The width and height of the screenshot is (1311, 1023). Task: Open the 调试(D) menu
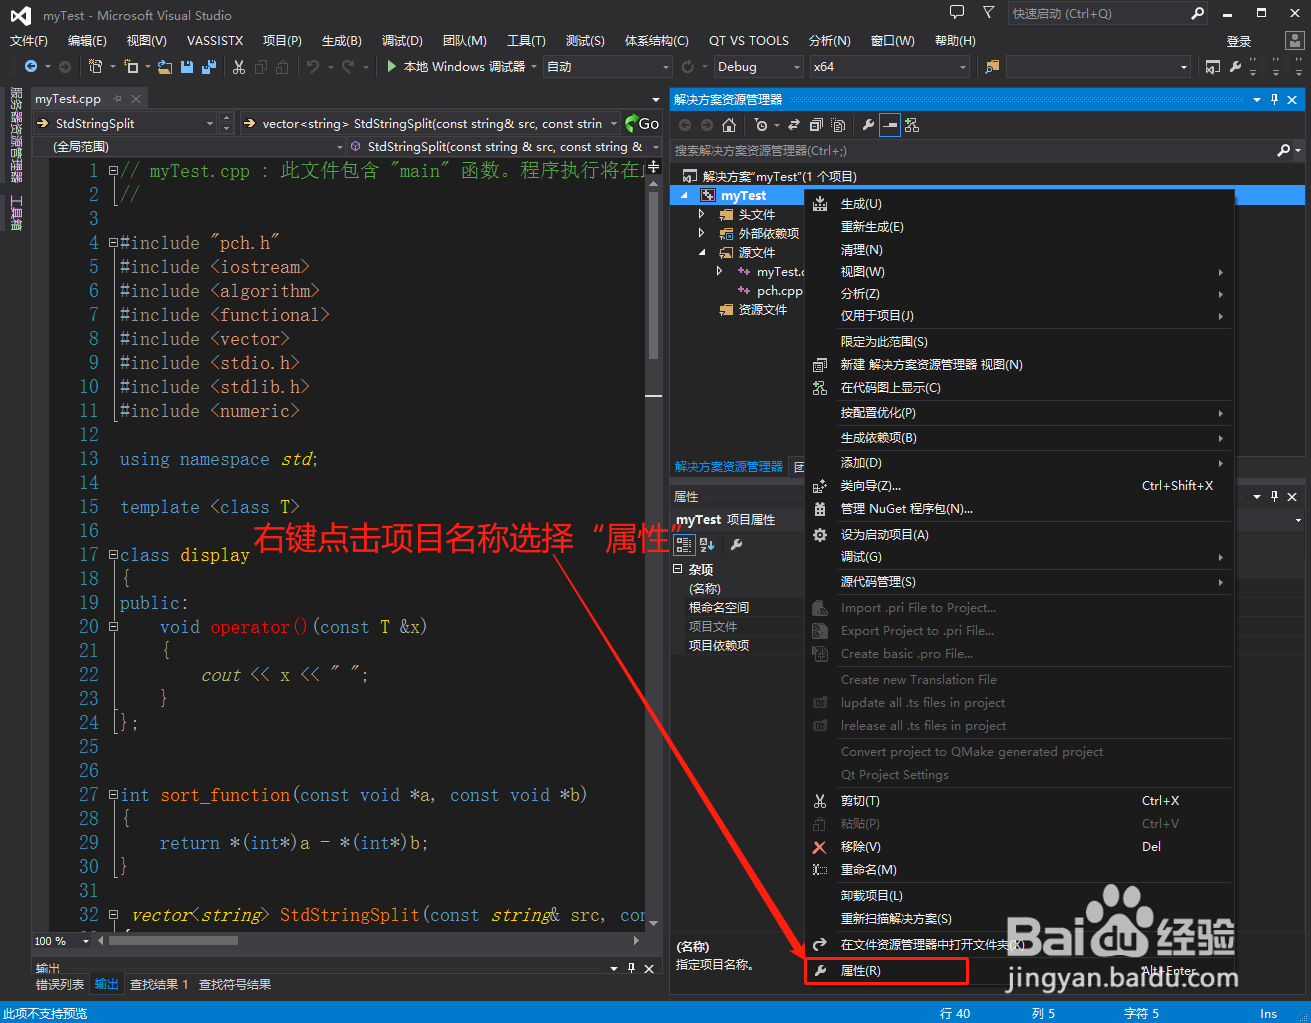pos(402,40)
